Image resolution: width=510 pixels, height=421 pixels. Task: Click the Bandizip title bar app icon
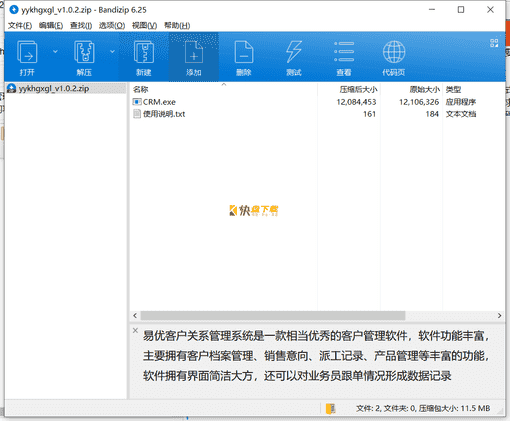click(14, 10)
